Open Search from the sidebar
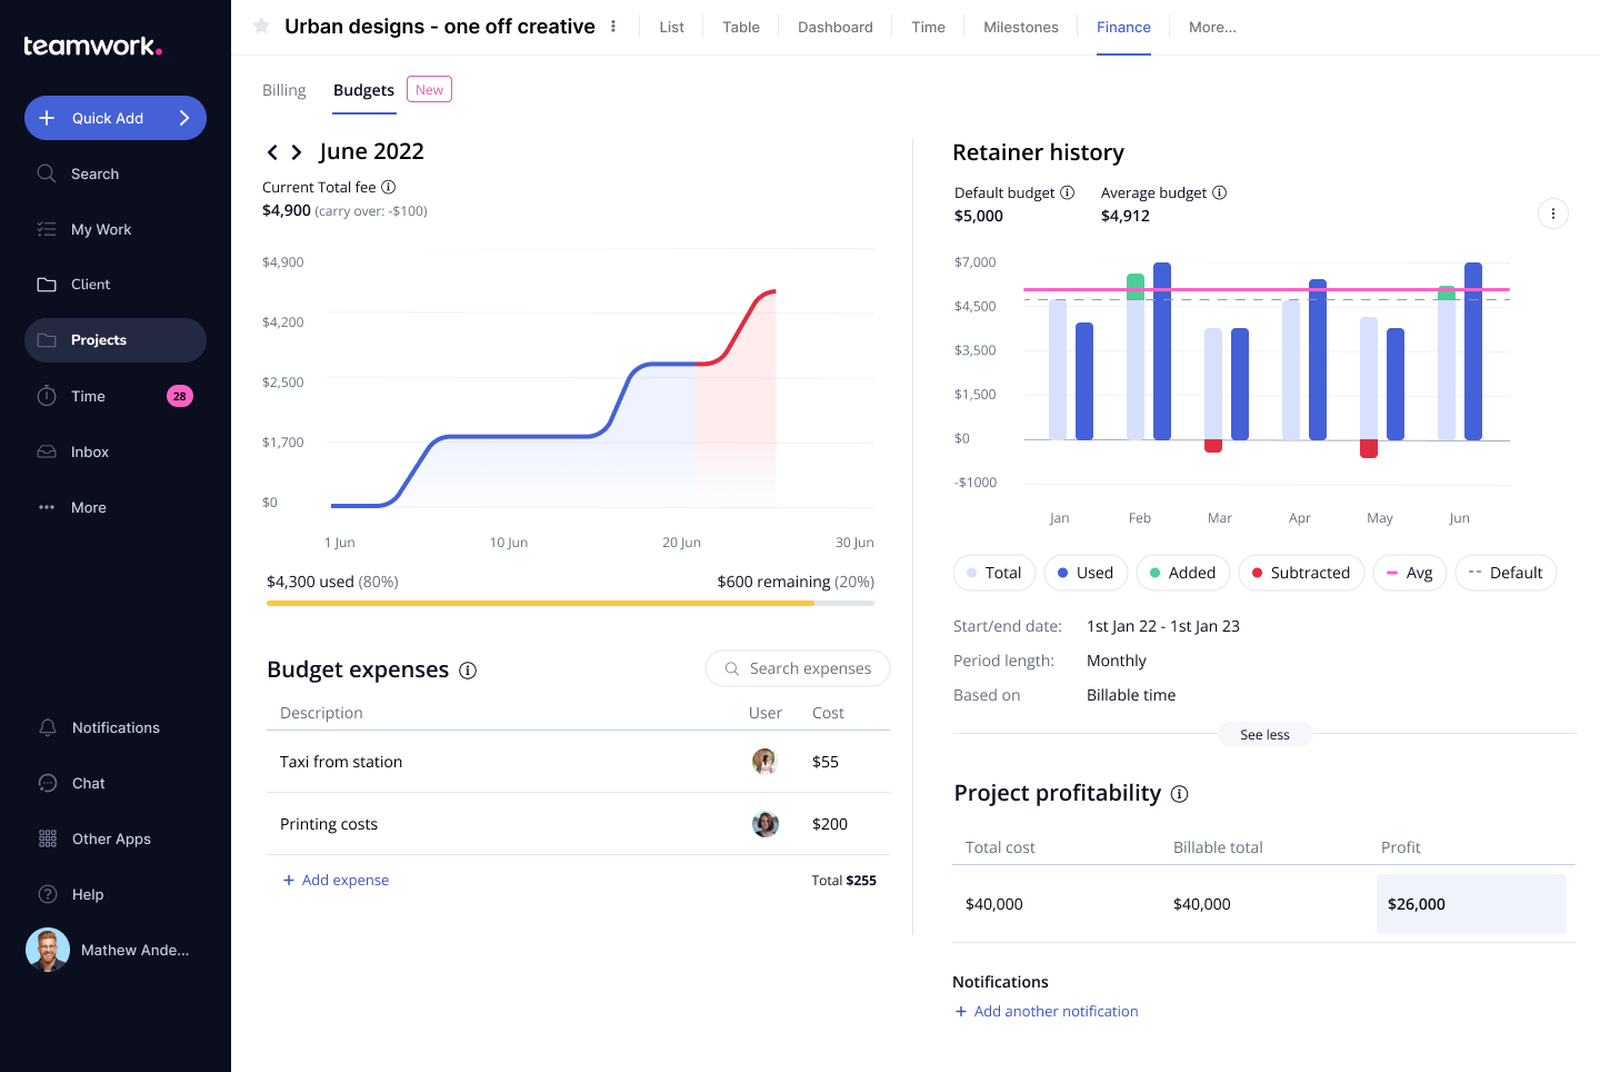The height and width of the screenshot is (1072, 1600). (x=94, y=173)
